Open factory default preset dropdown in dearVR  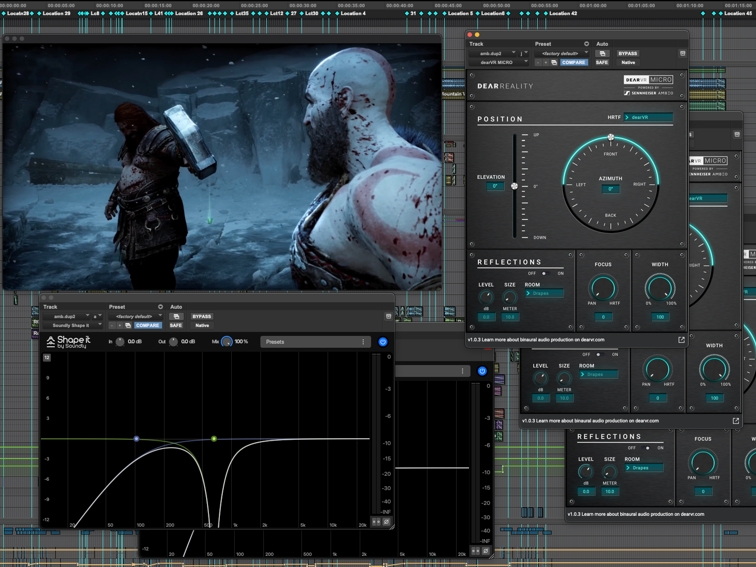[562, 54]
